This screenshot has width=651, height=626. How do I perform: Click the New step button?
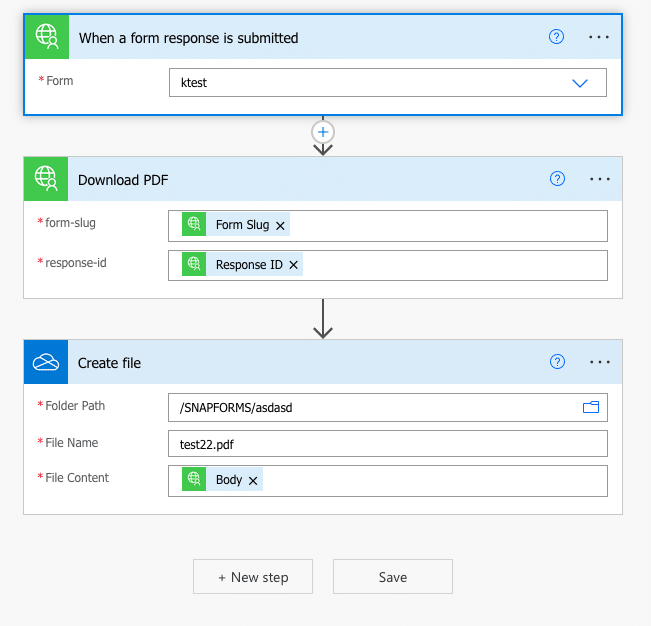coord(253,577)
